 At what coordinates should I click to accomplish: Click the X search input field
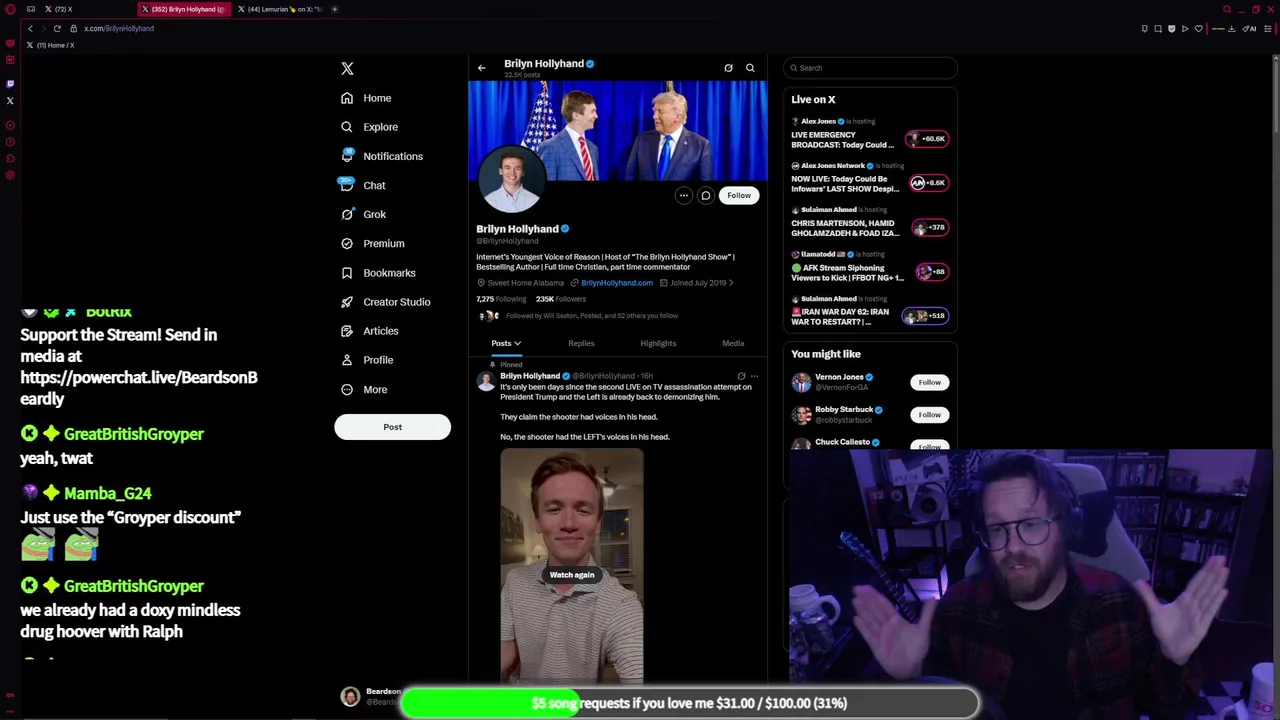871,68
